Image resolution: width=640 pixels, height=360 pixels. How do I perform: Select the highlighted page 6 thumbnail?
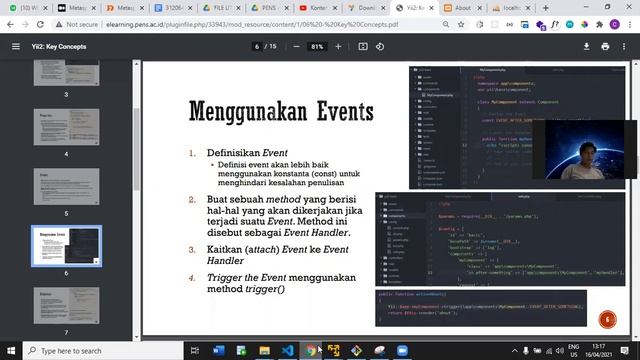click(67, 246)
